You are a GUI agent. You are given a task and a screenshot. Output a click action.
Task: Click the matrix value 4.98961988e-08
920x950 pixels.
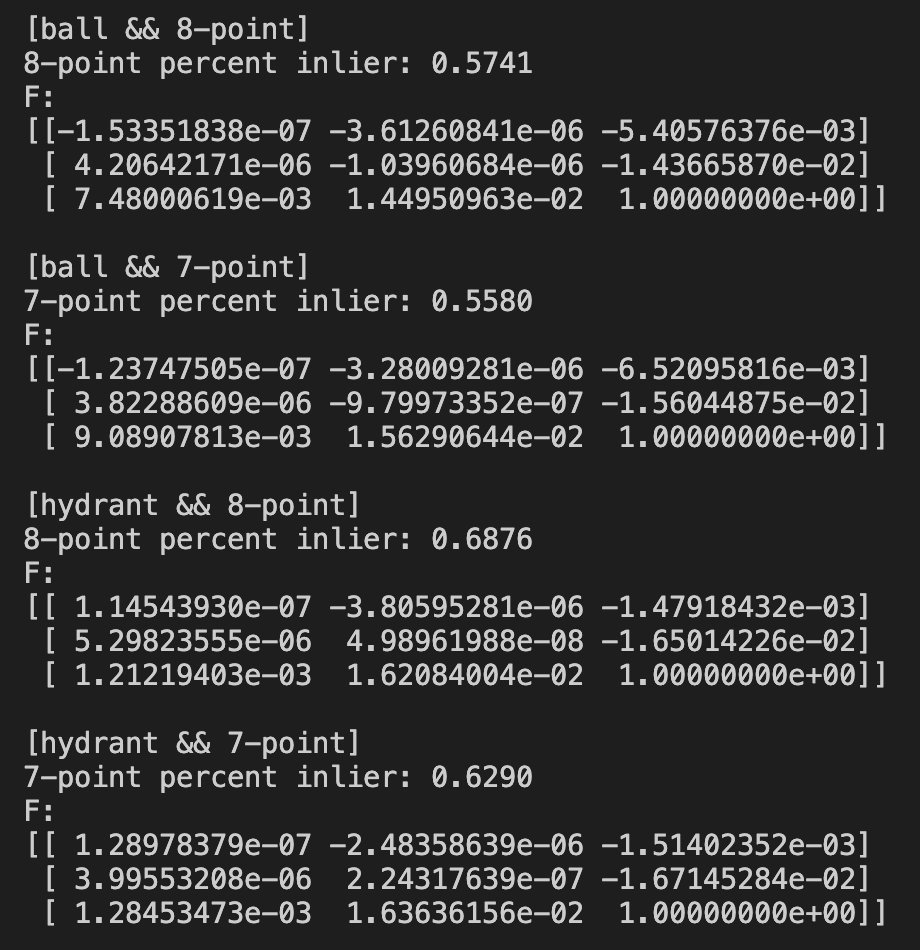[465, 641]
